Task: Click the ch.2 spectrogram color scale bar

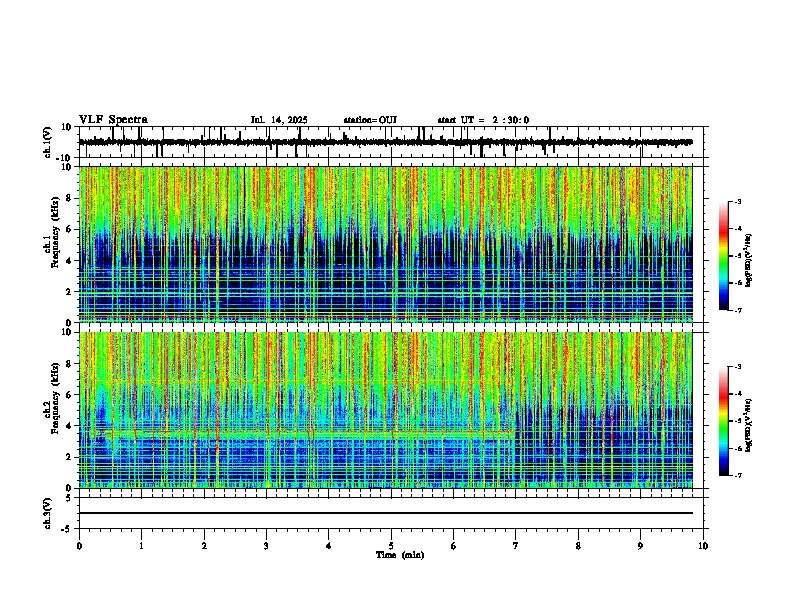Action: [x=724, y=421]
